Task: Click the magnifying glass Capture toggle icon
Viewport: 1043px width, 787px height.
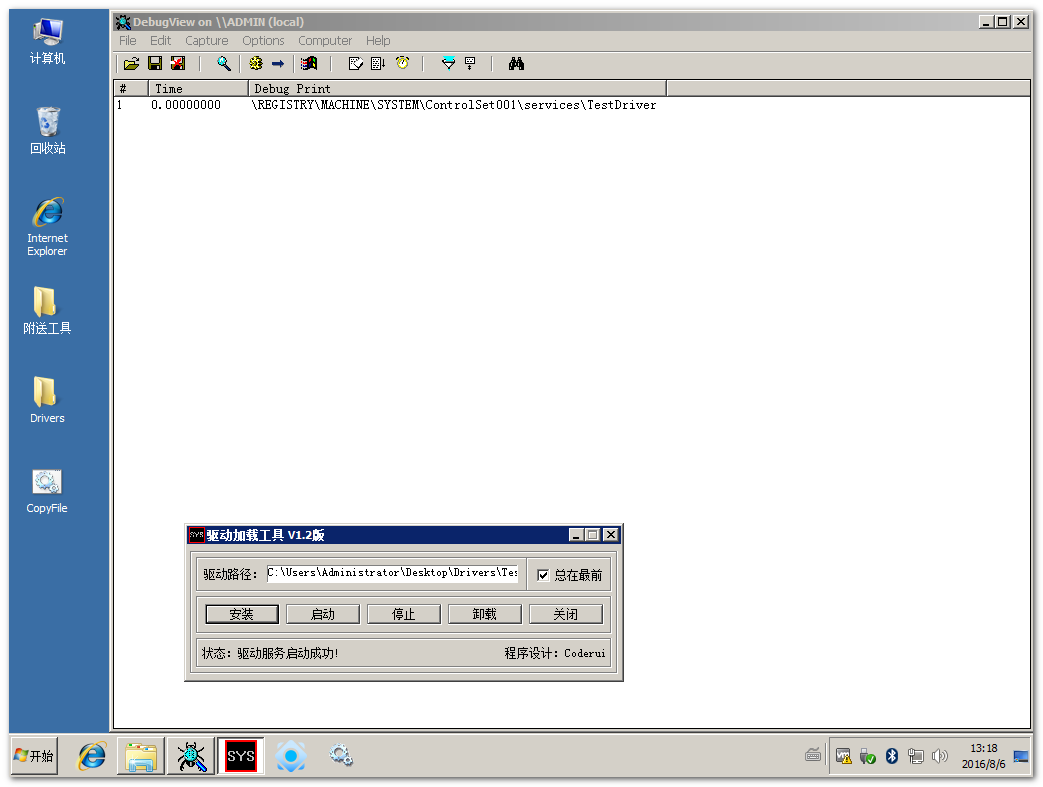Action: pos(224,64)
